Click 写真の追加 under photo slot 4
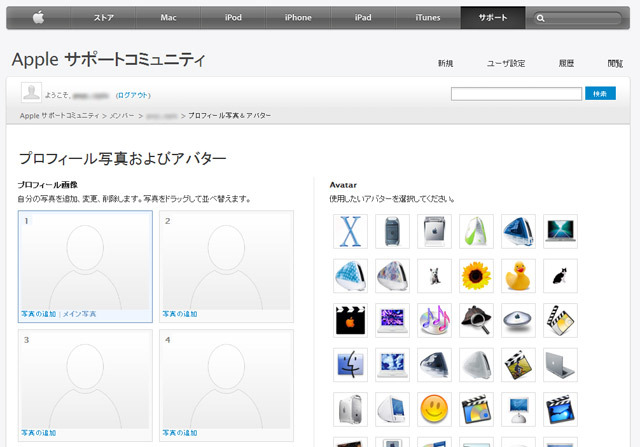The image size is (640, 447). 180,433
